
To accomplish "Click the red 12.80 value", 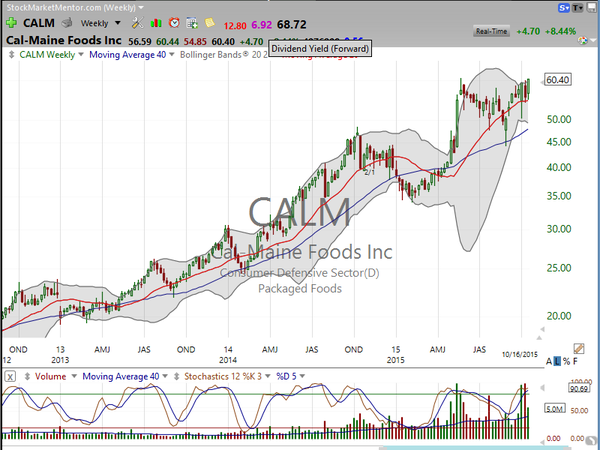I will click(x=235, y=26).
